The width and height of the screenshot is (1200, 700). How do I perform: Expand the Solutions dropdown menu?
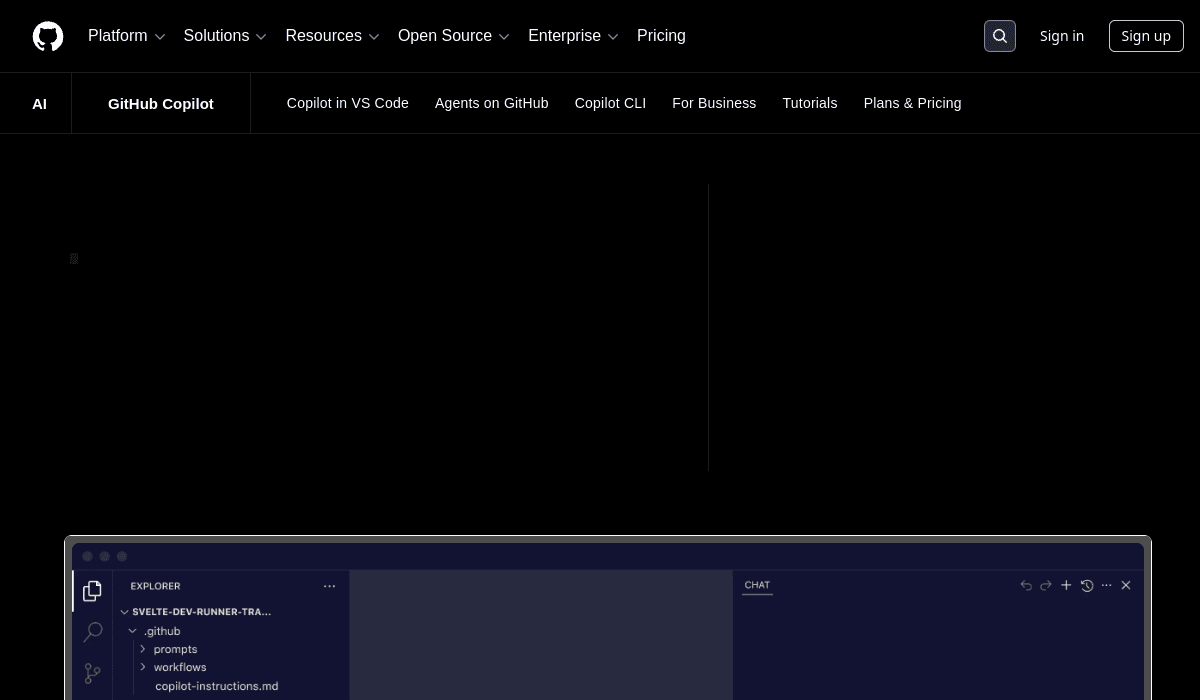pos(225,36)
